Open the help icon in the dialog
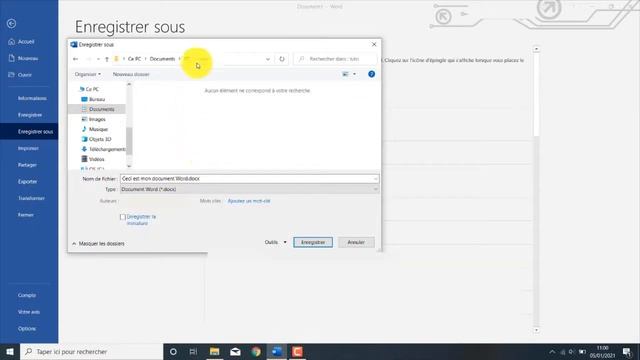The image size is (640, 360). [371, 74]
